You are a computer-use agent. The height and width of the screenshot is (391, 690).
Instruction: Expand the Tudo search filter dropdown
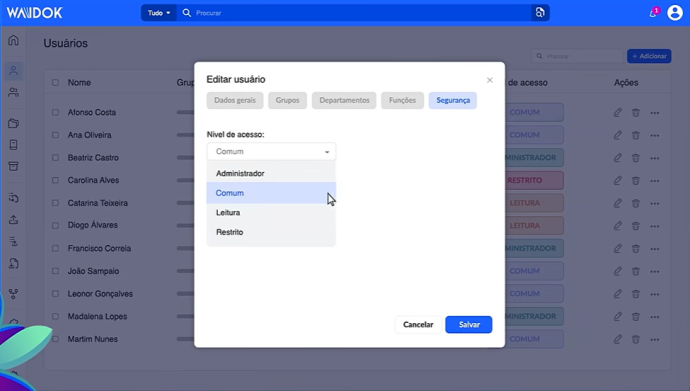(159, 13)
